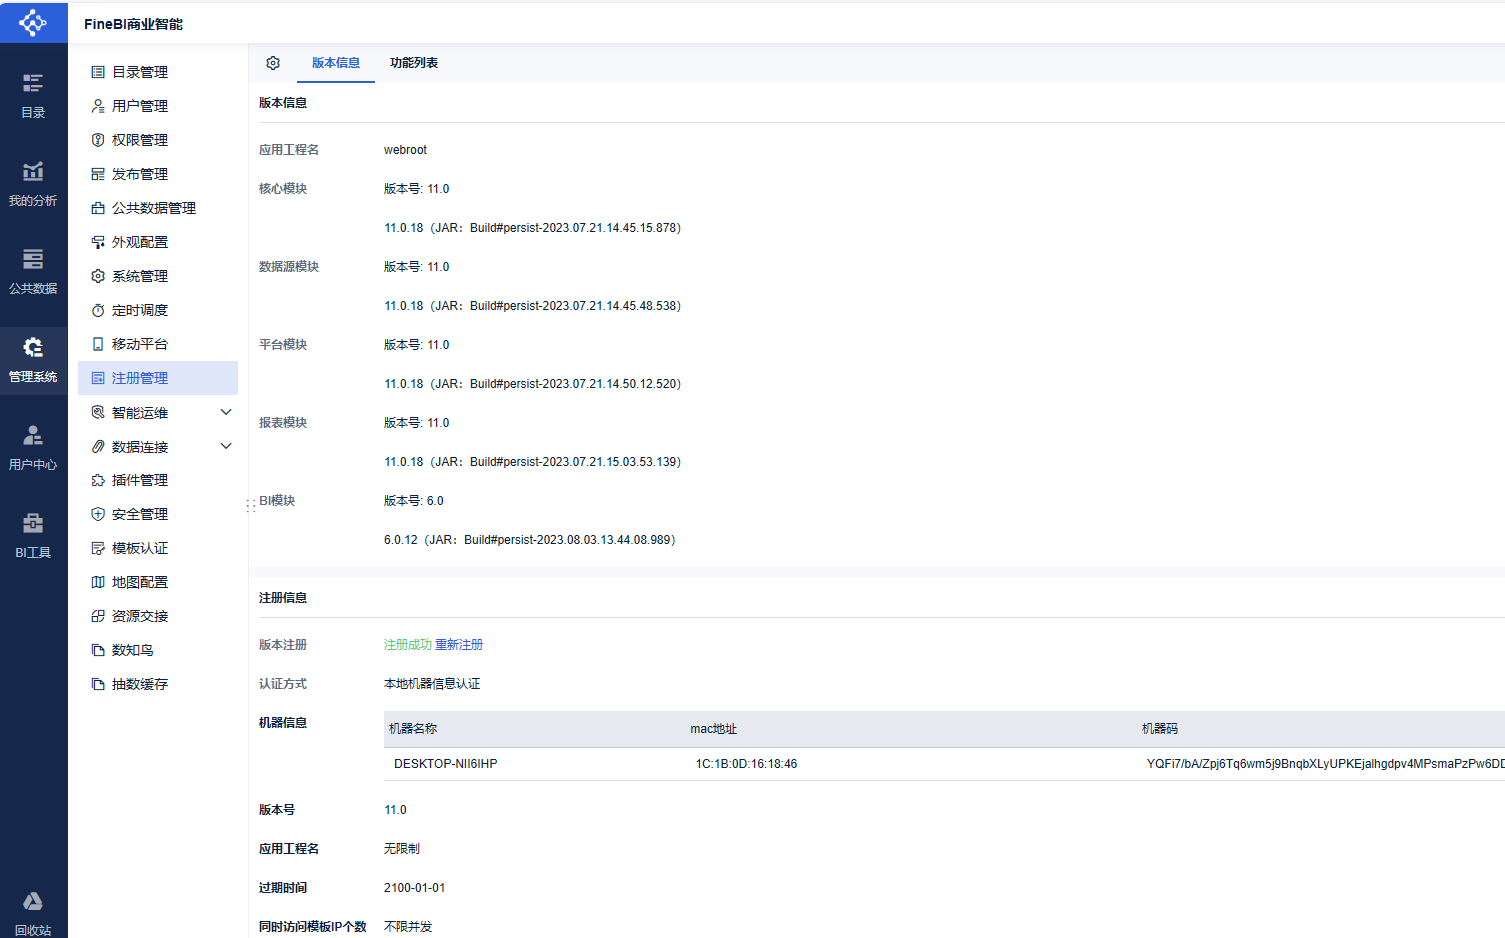Click the 安全管理 shield icon
This screenshot has height=938, width=1505.
tap(98, 514)
